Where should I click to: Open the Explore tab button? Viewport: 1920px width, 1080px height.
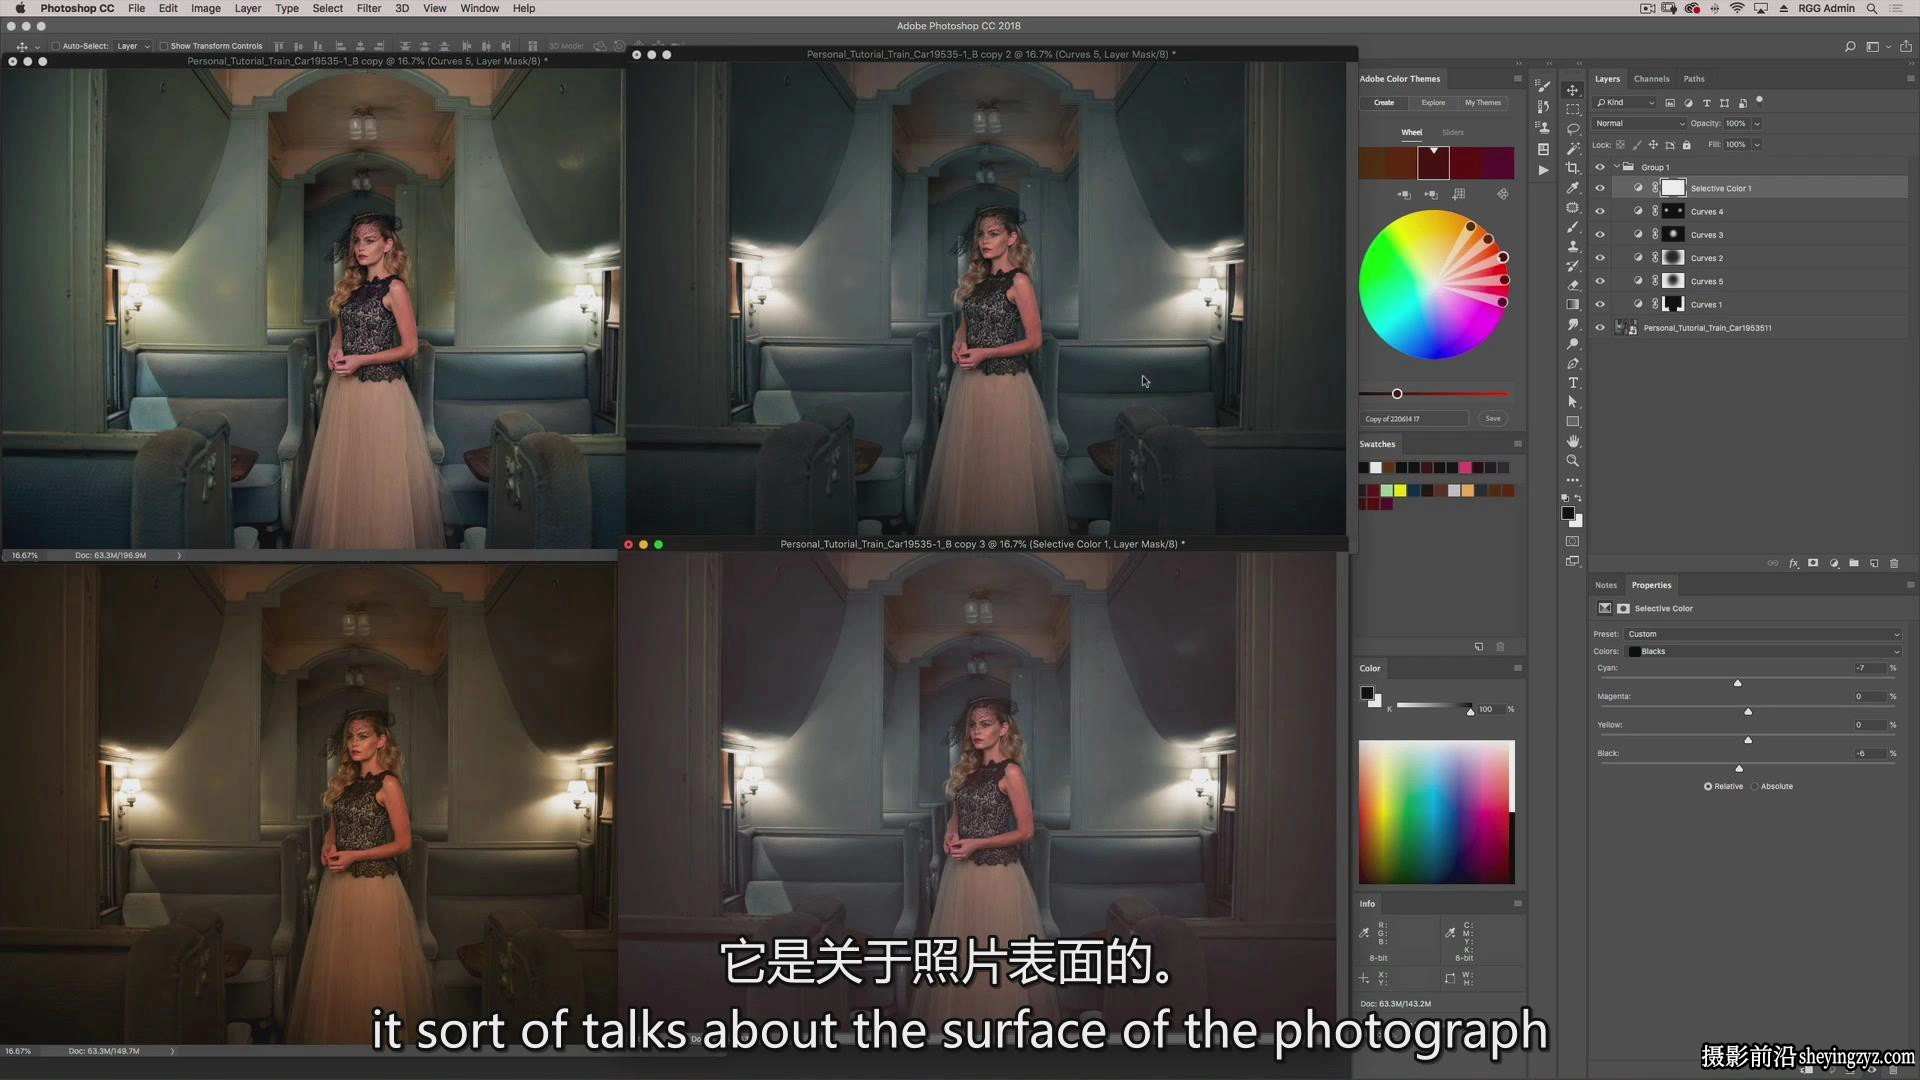(1433, 103)
